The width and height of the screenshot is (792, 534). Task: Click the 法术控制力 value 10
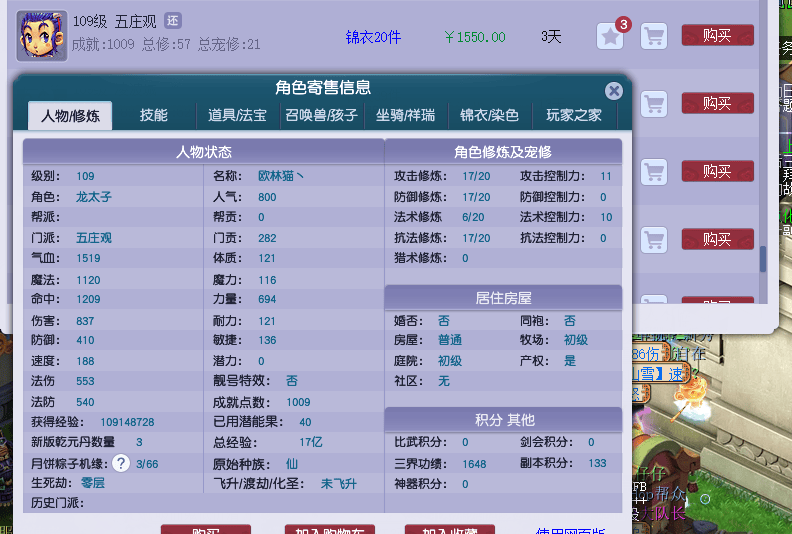coord(606,217)
